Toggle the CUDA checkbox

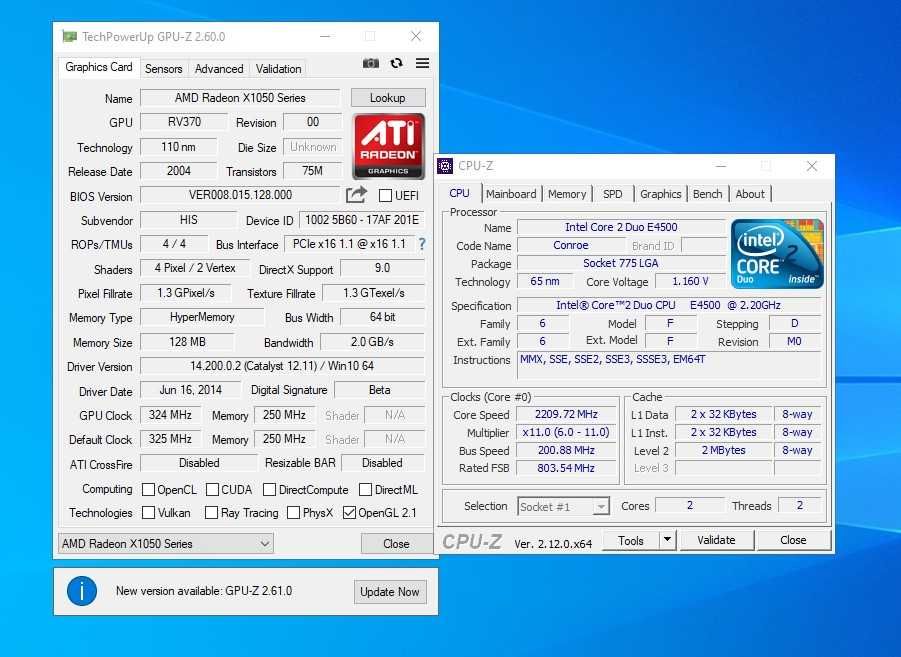point(212,489)
